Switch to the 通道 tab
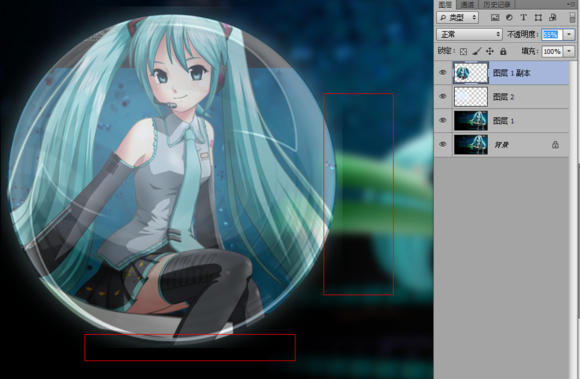This screenshot has height=379, width=580. [x=467, y=4]
